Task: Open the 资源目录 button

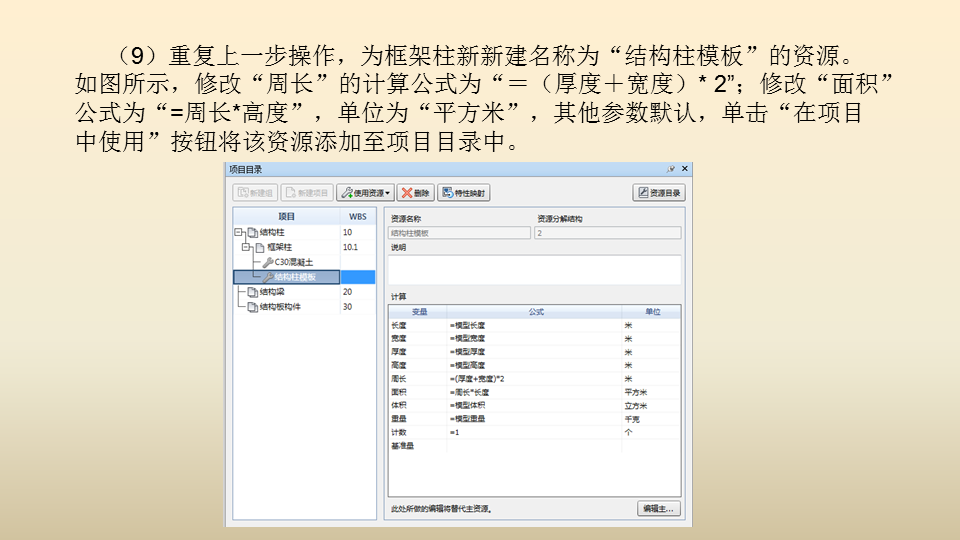Action: [x=659, y=193]
